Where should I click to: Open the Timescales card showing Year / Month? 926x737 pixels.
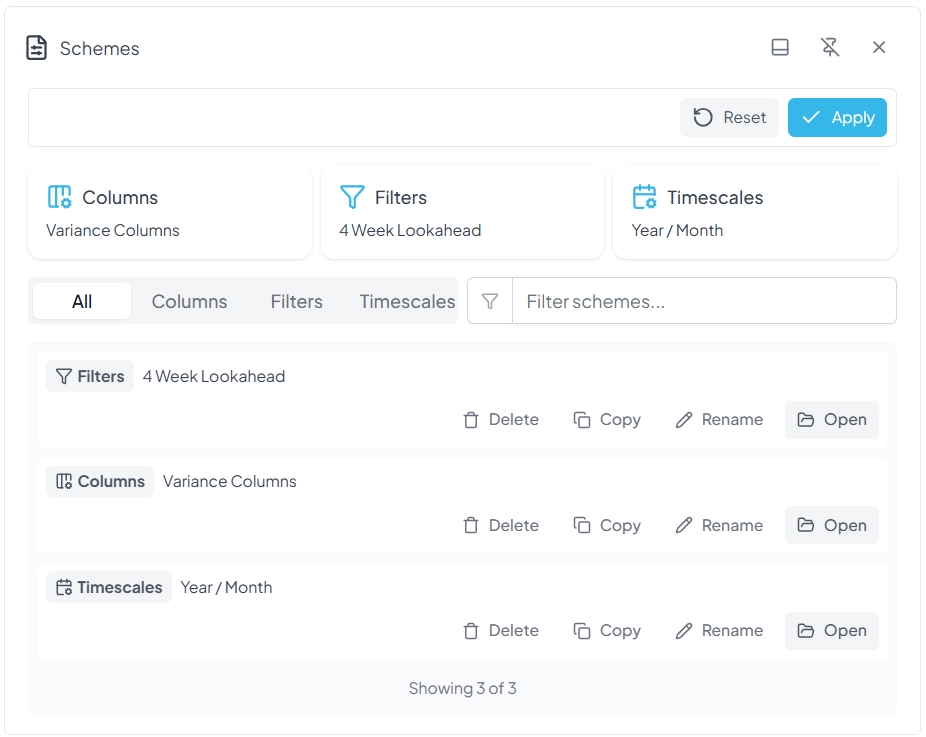pyautogui.click(x=755, y=212)
